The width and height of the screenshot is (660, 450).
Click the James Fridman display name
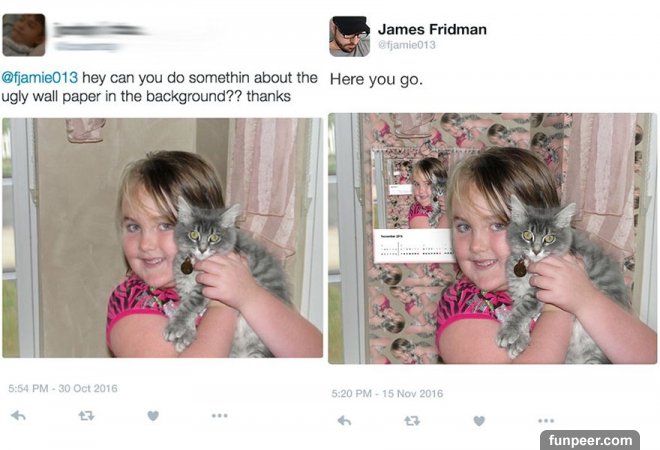pyautogui.click(x=432, y=29)
